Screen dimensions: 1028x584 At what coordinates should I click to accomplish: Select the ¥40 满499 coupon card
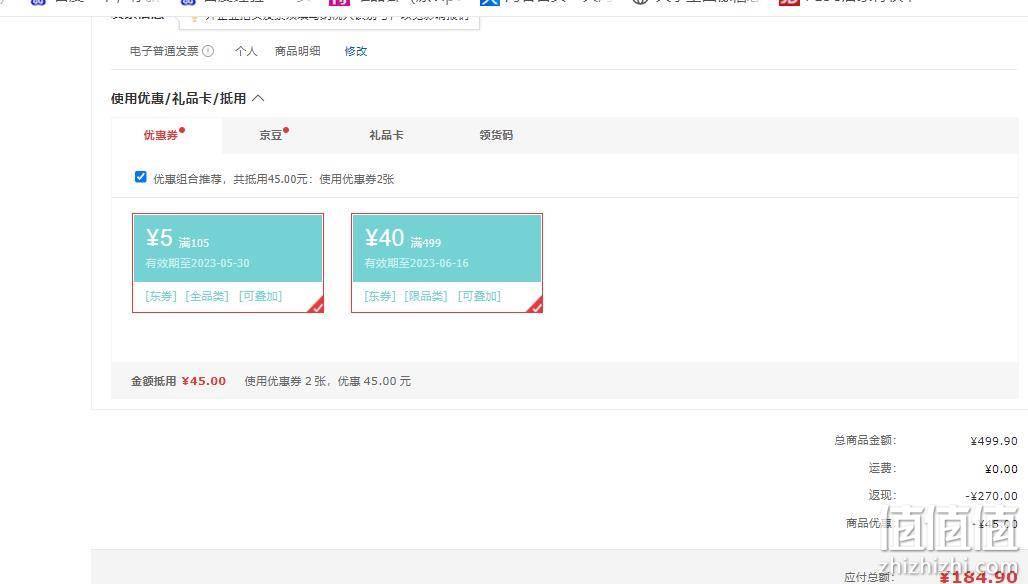[446, 263]
